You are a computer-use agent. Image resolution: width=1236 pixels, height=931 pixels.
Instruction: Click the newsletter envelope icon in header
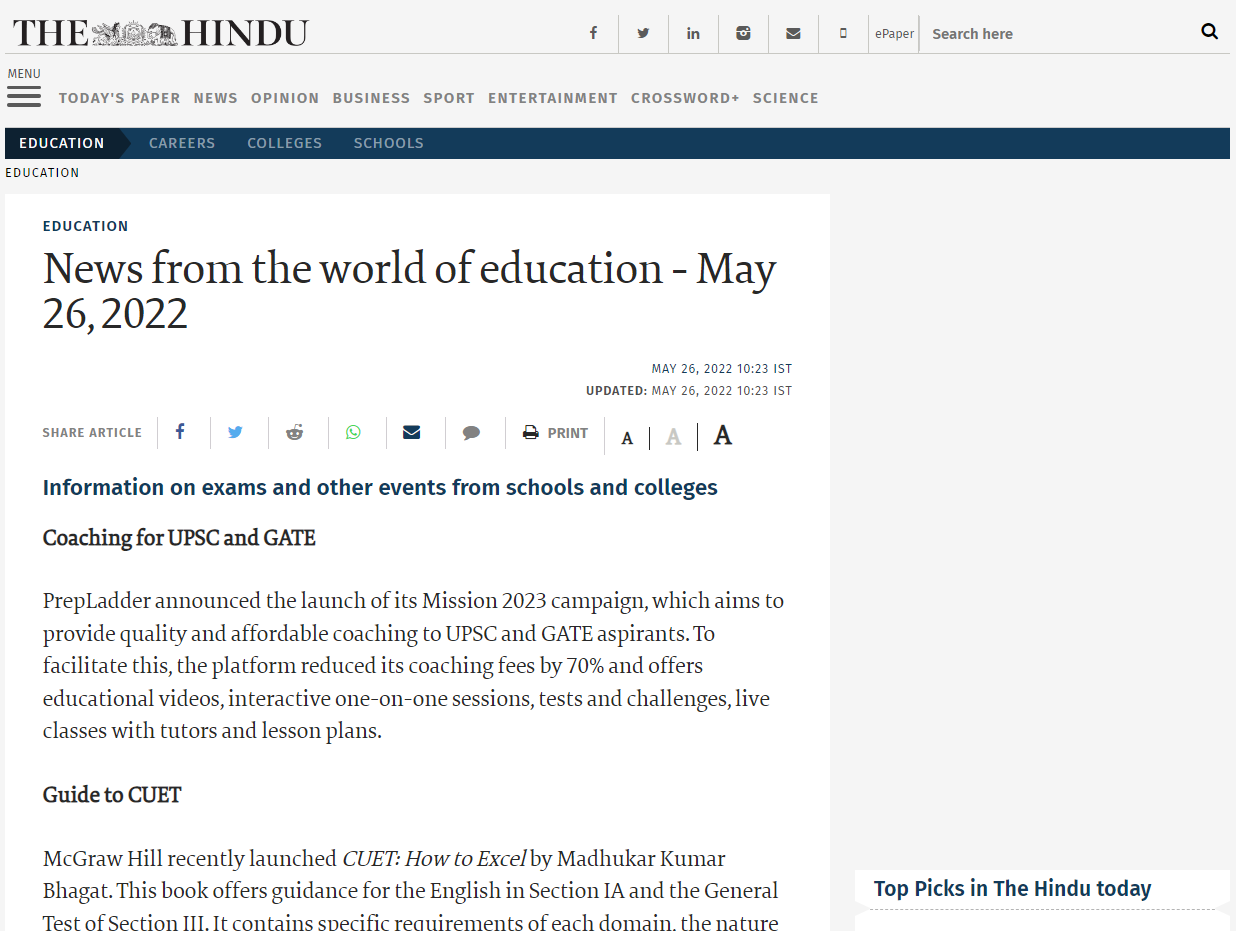coord(793,33)
